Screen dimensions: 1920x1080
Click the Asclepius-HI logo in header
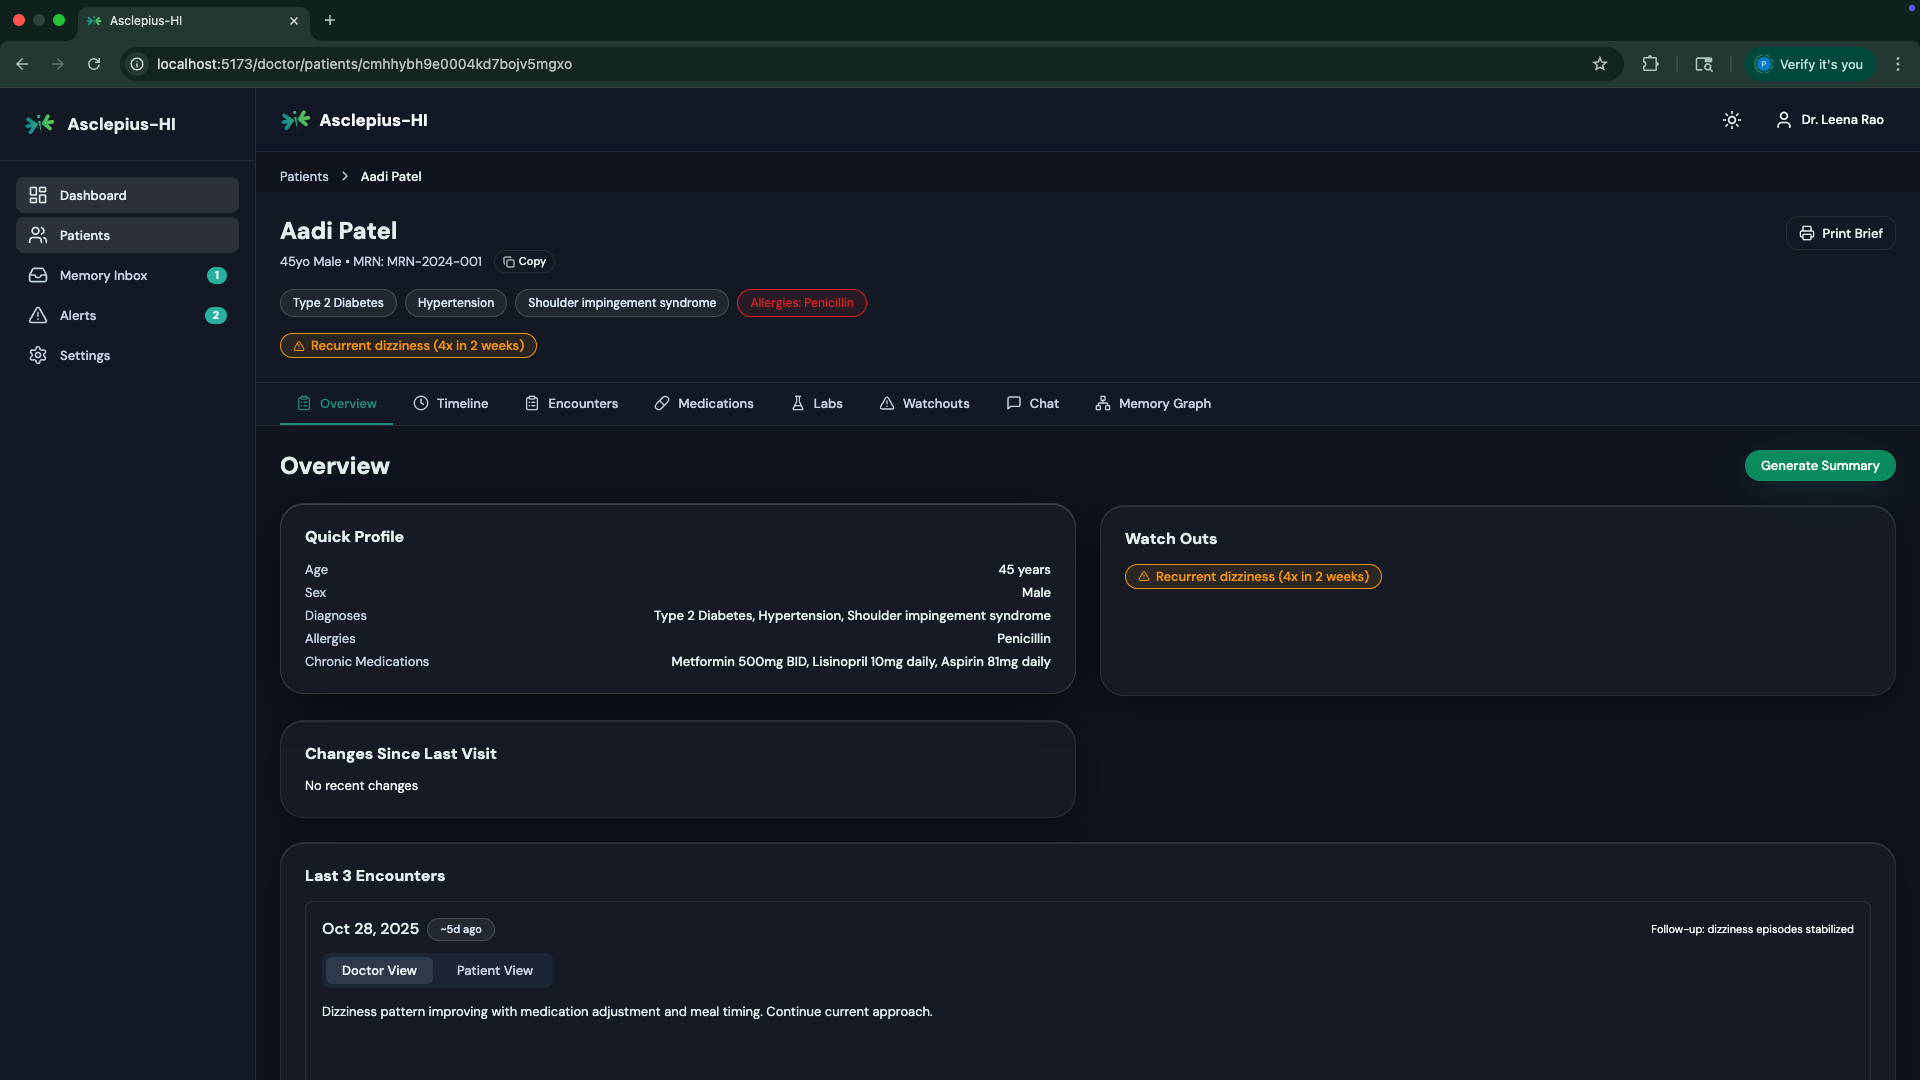pos(295,120)
